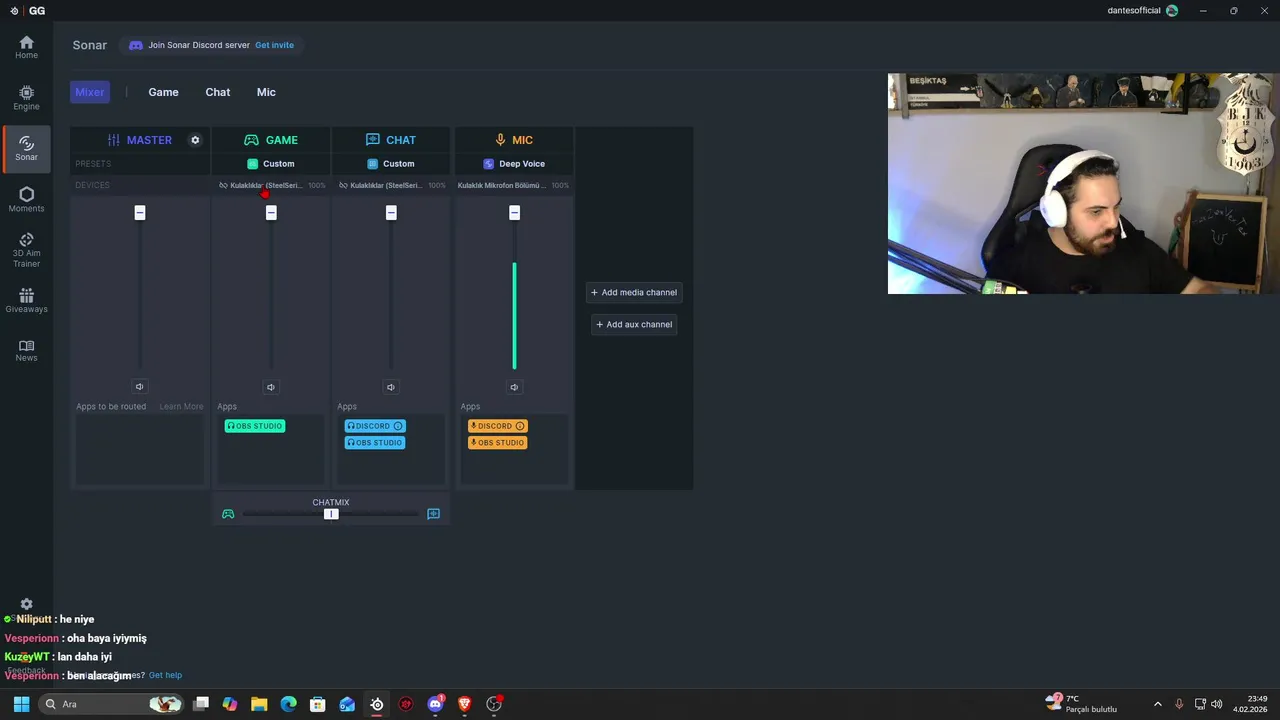This screenshot has width=1280, height=720.
Task: Click Discord tag in Mic apps
Action: (x=498, y=426)
